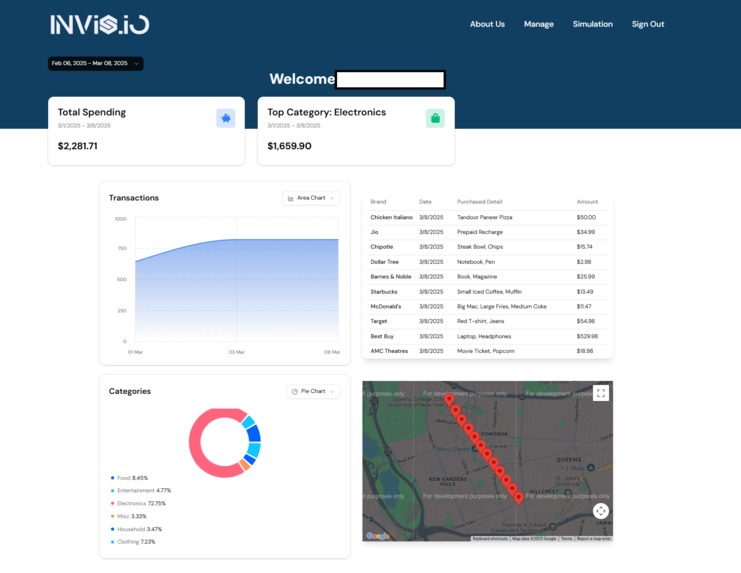The height and width of the screenshot is (573, 741).
Task: Click the Laptop, Headphones purchase detail
Action: pyautogui.click(x=484, y=336)
